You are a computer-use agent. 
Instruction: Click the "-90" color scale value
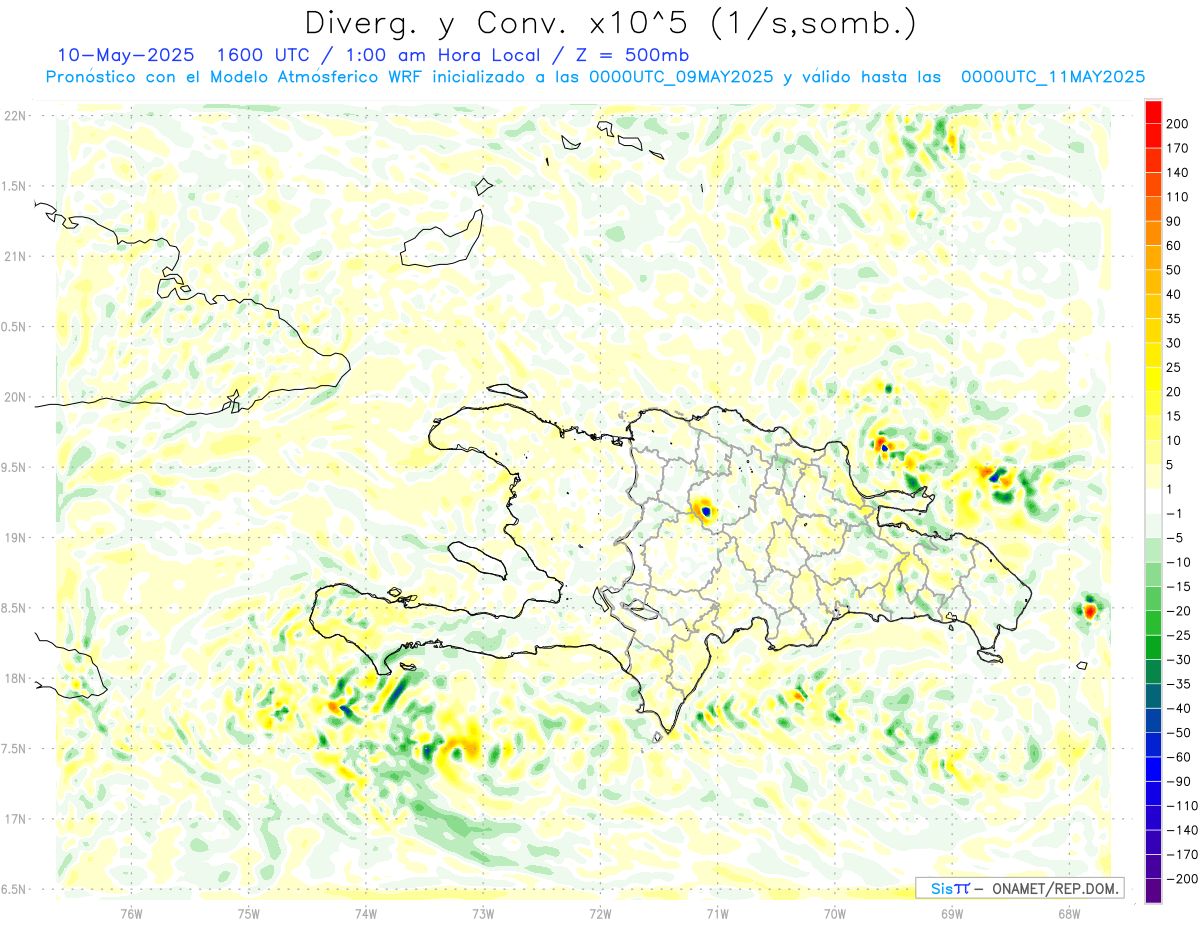(x=1178, y=781)
